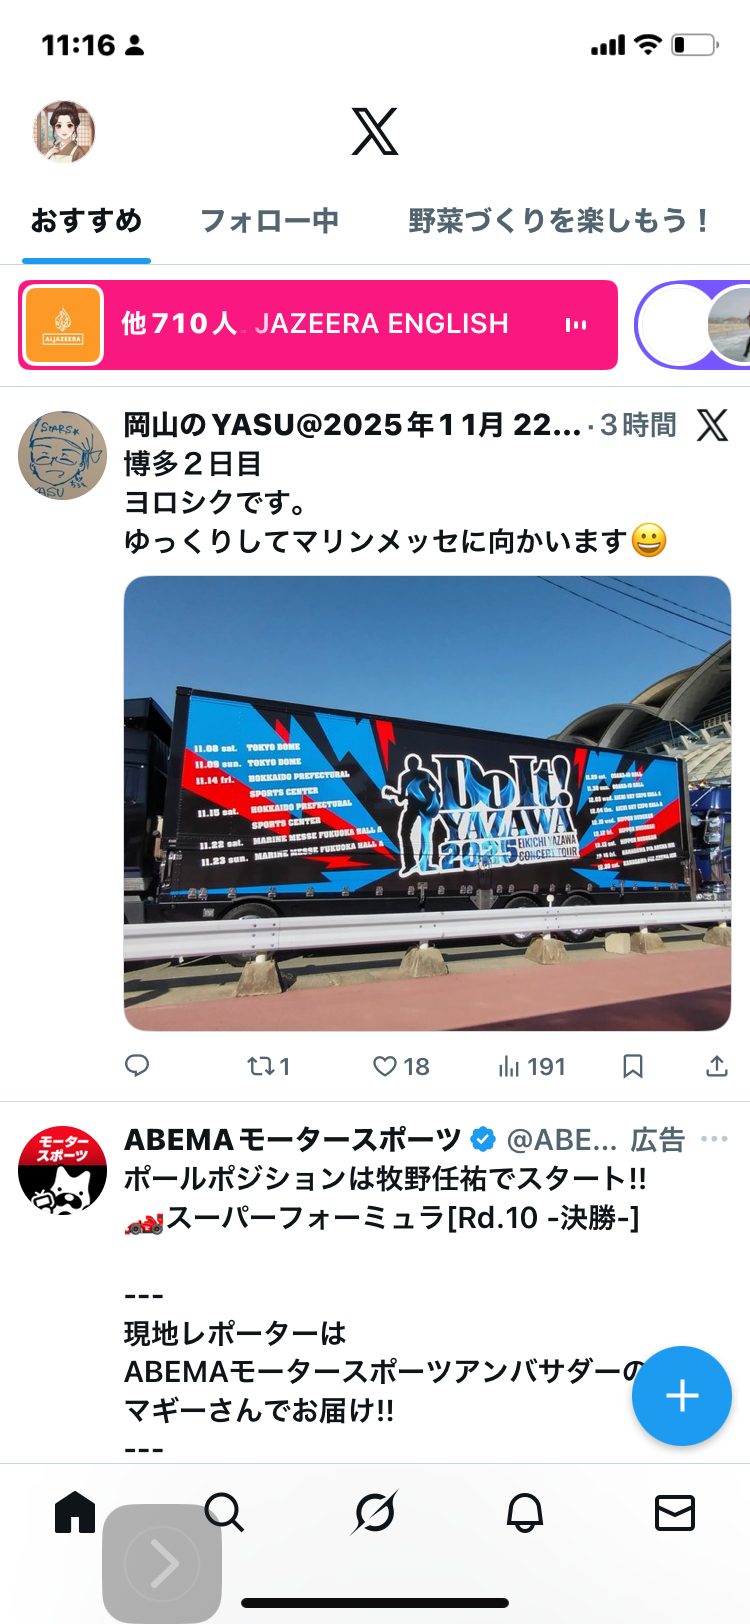Like the post with 18 likes

pos(401,1066)
